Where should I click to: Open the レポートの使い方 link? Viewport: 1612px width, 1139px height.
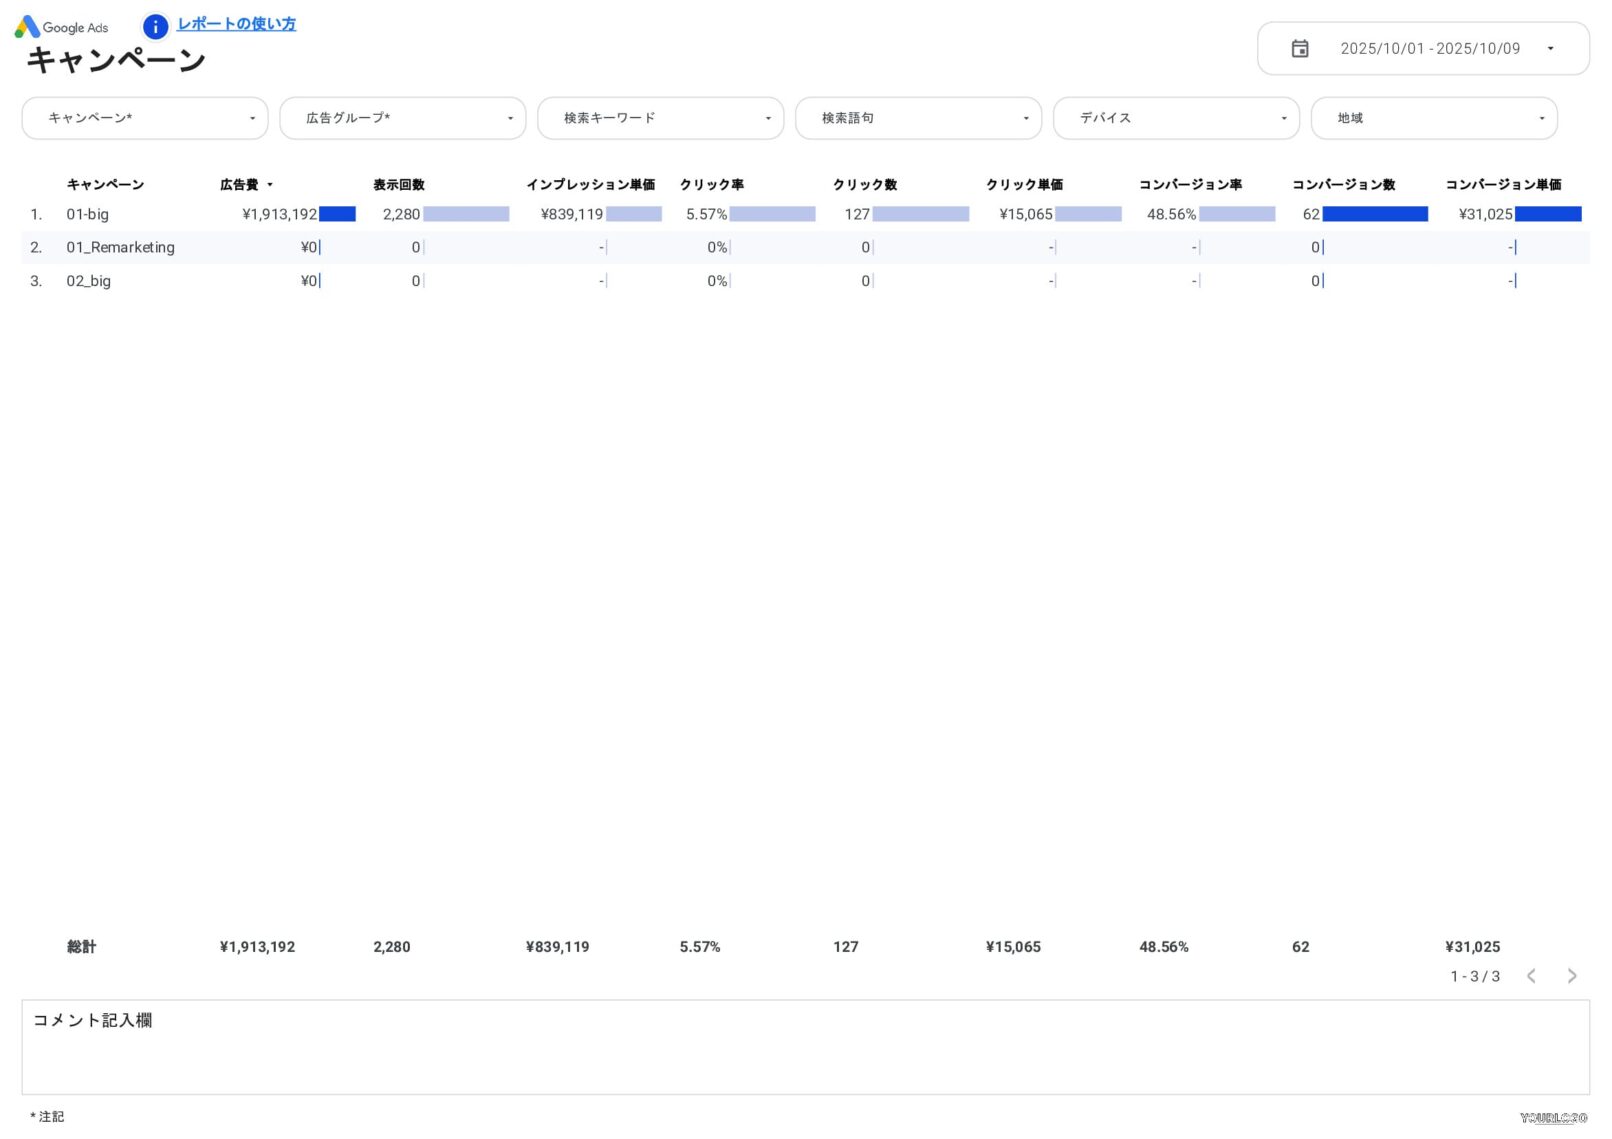click(x=236, y=23)
